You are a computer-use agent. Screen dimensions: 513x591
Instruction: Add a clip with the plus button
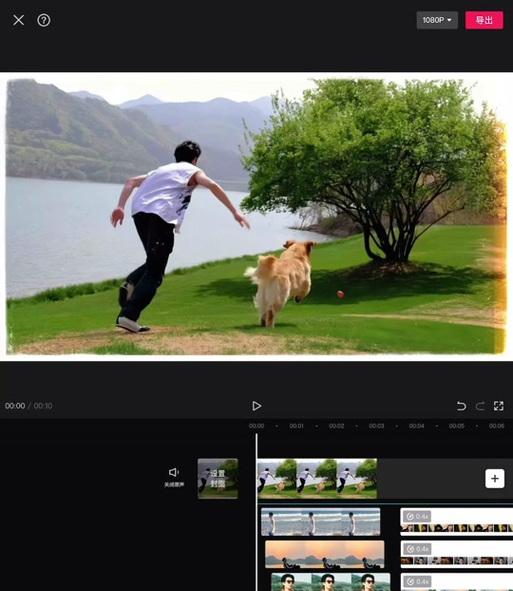point(495,479)
